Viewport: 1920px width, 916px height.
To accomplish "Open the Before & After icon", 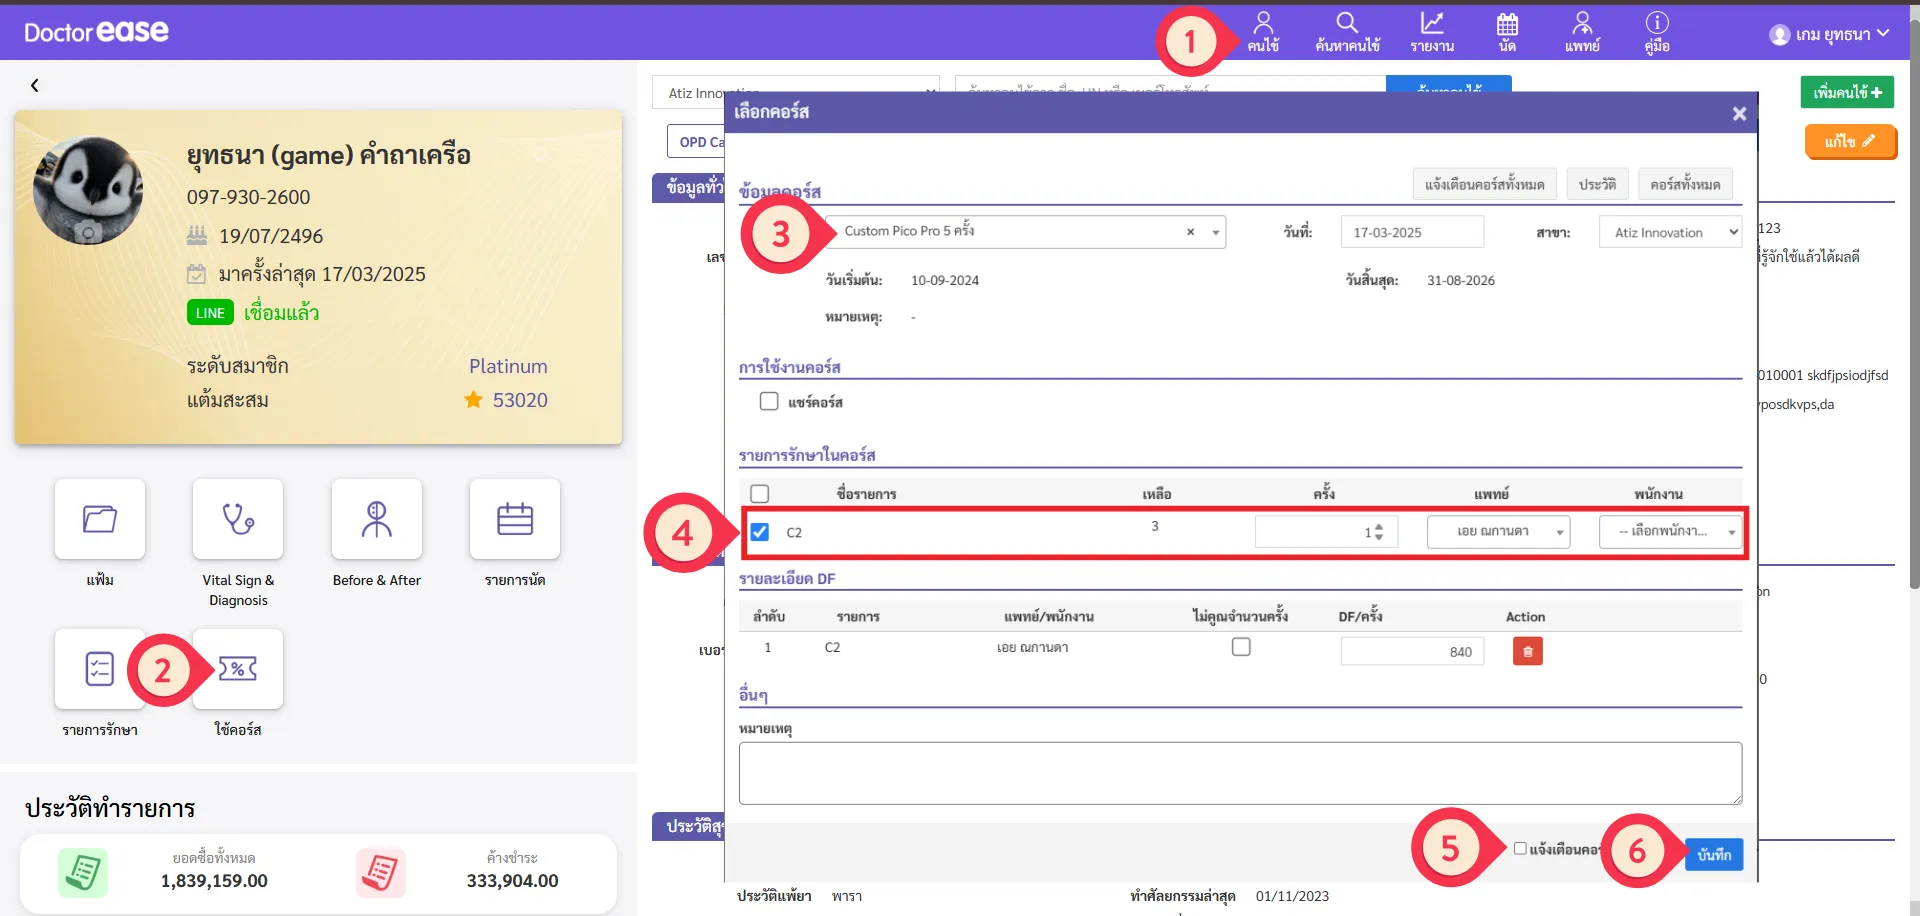I will (x=377, y=519).
